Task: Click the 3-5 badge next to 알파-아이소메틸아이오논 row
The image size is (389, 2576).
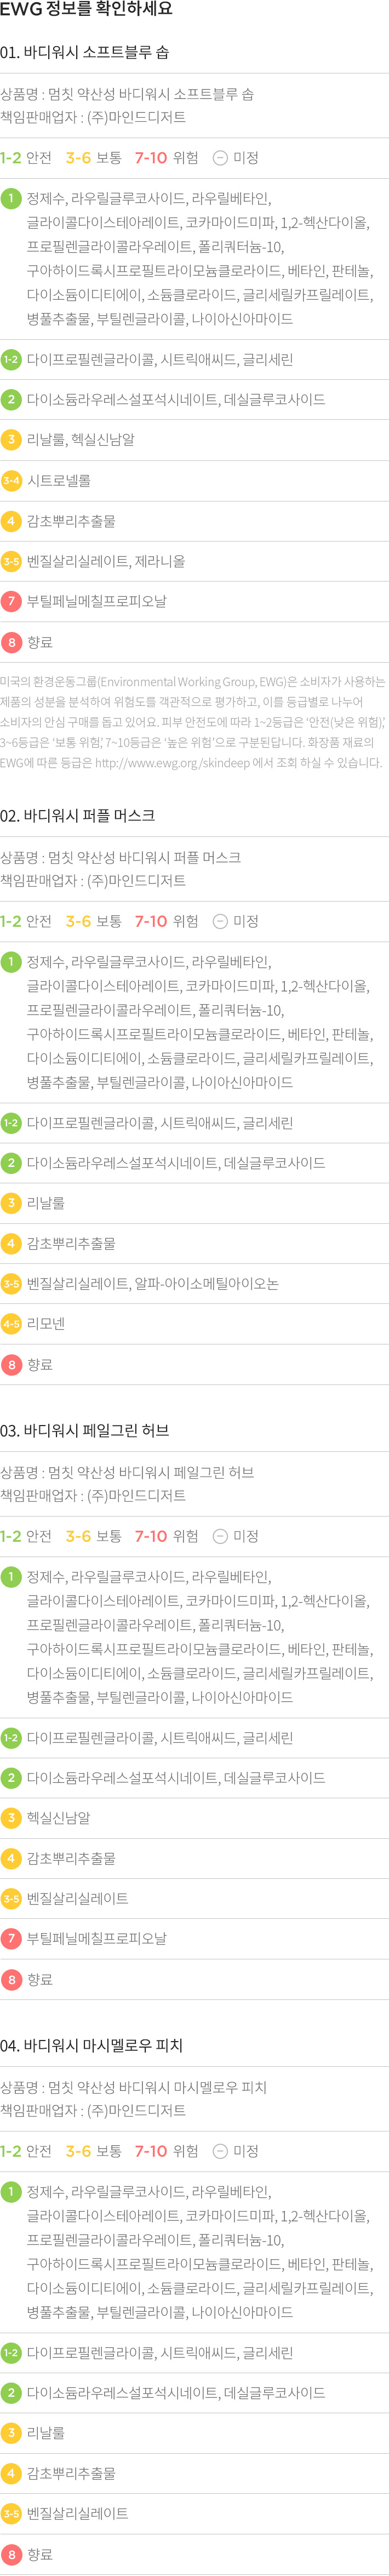Action: click(x=11, y=1283)
